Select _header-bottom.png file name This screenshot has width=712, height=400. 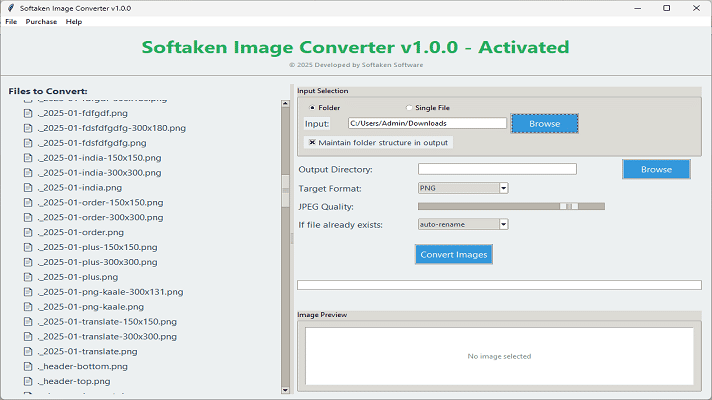point(83,366)
